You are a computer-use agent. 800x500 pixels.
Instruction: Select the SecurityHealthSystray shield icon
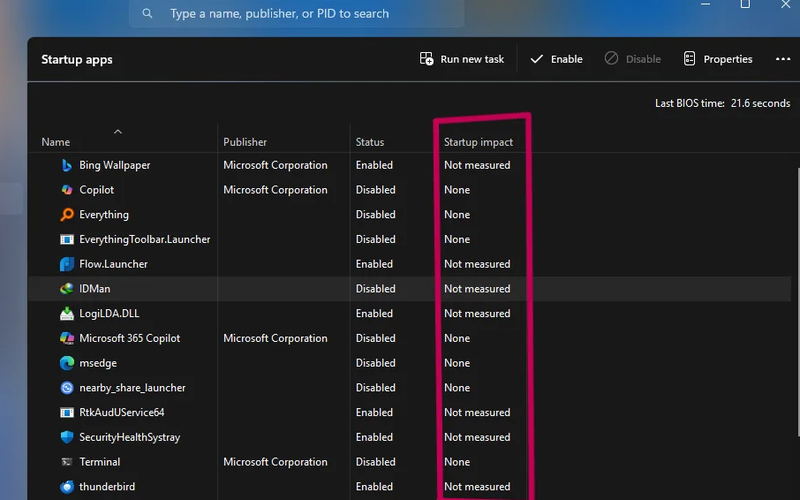tap(67, 437)
